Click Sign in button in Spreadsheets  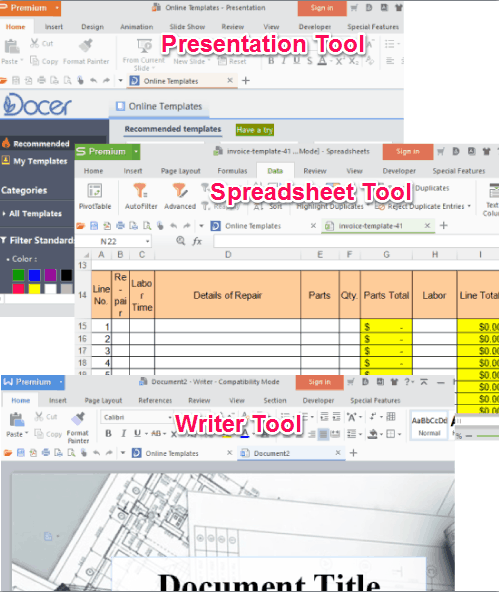point(408,151)
